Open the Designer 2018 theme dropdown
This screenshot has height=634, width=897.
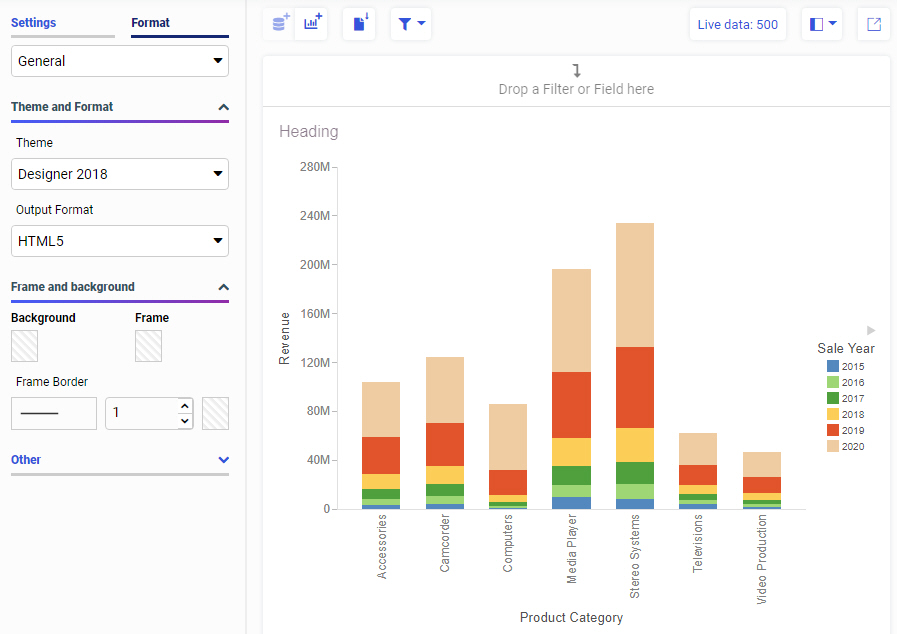pos(120,174)
